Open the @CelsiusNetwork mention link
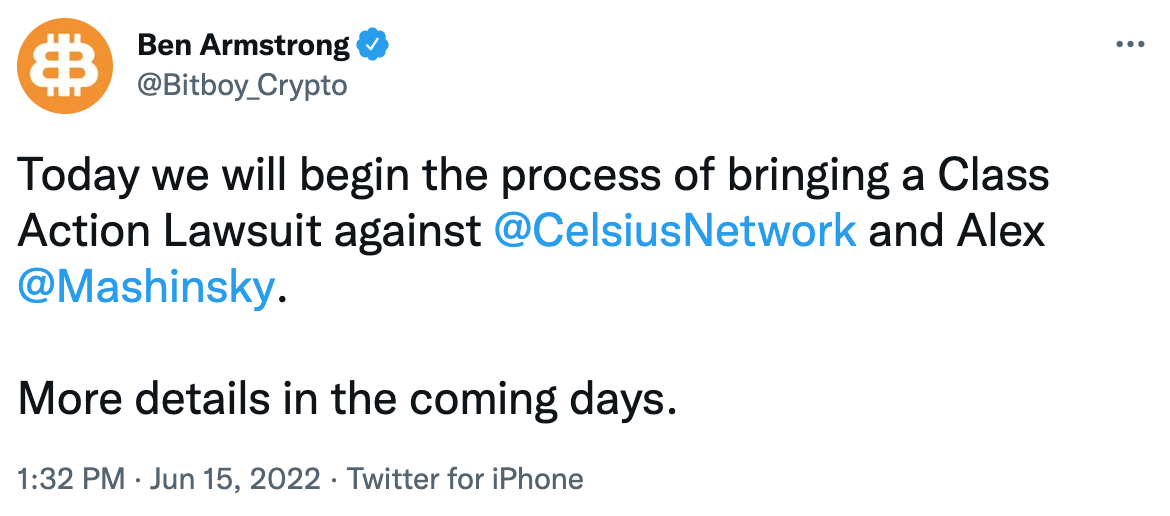Image resolution: width=1170 pixels, height=516 pixels. [x=676, y=231]
